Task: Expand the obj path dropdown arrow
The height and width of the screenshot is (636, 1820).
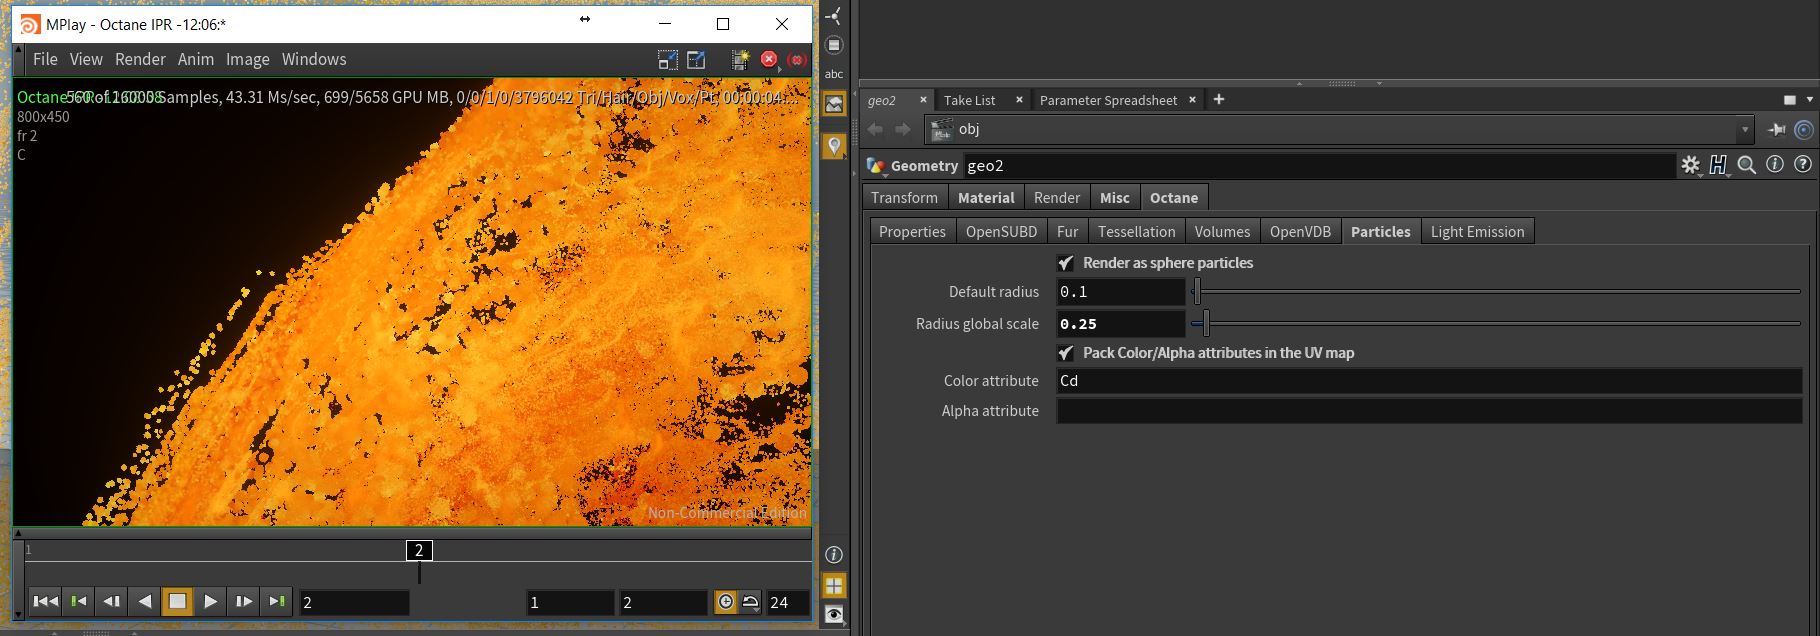Action: click(x=1746, y=129)
